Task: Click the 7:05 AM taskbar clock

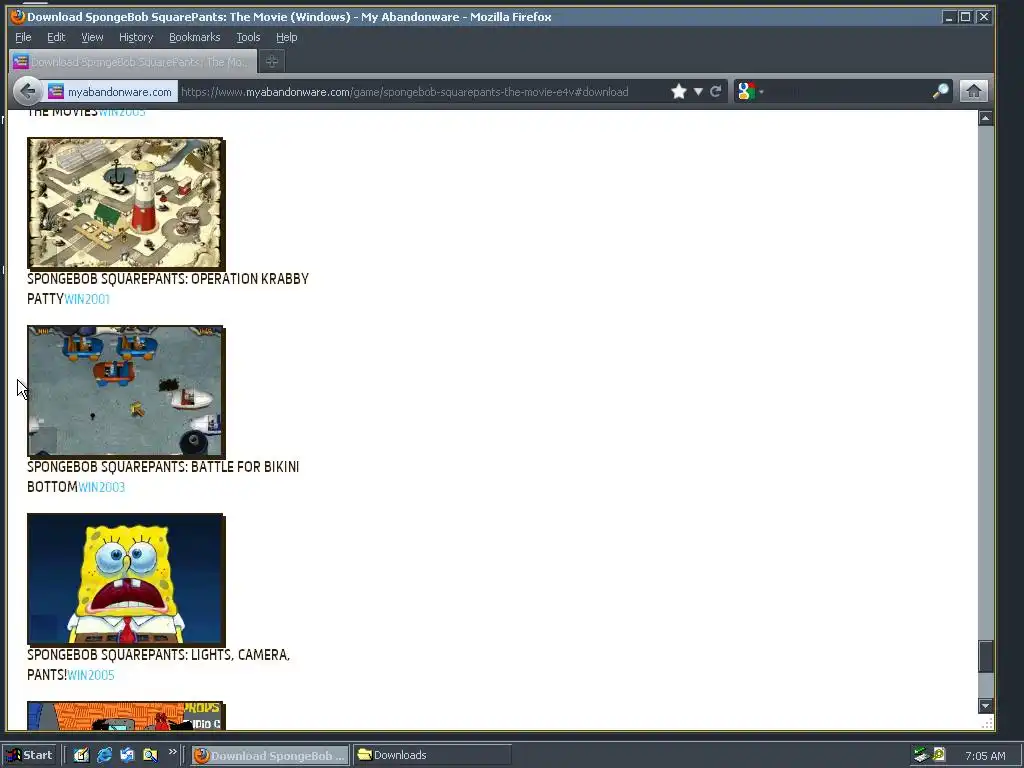Action: coord(985,756)
